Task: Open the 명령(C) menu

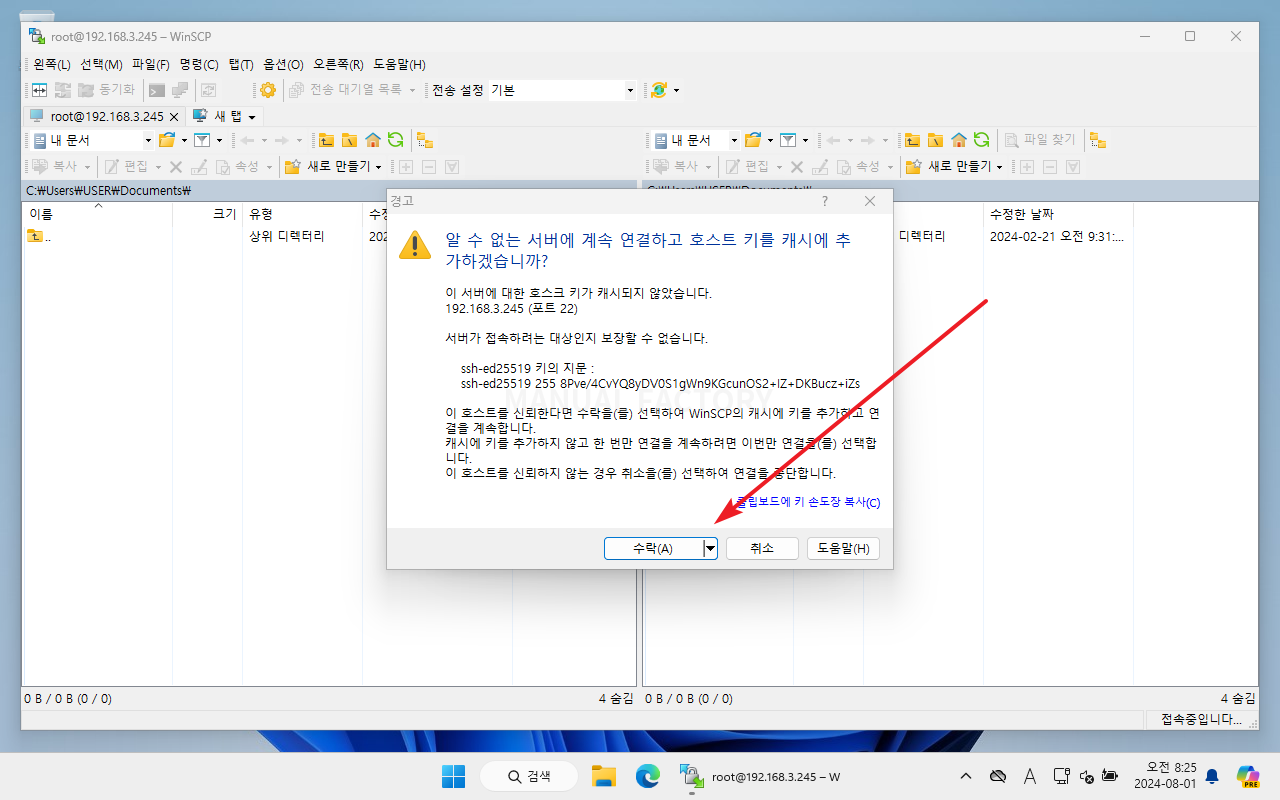Action: (x=199, y=64)
